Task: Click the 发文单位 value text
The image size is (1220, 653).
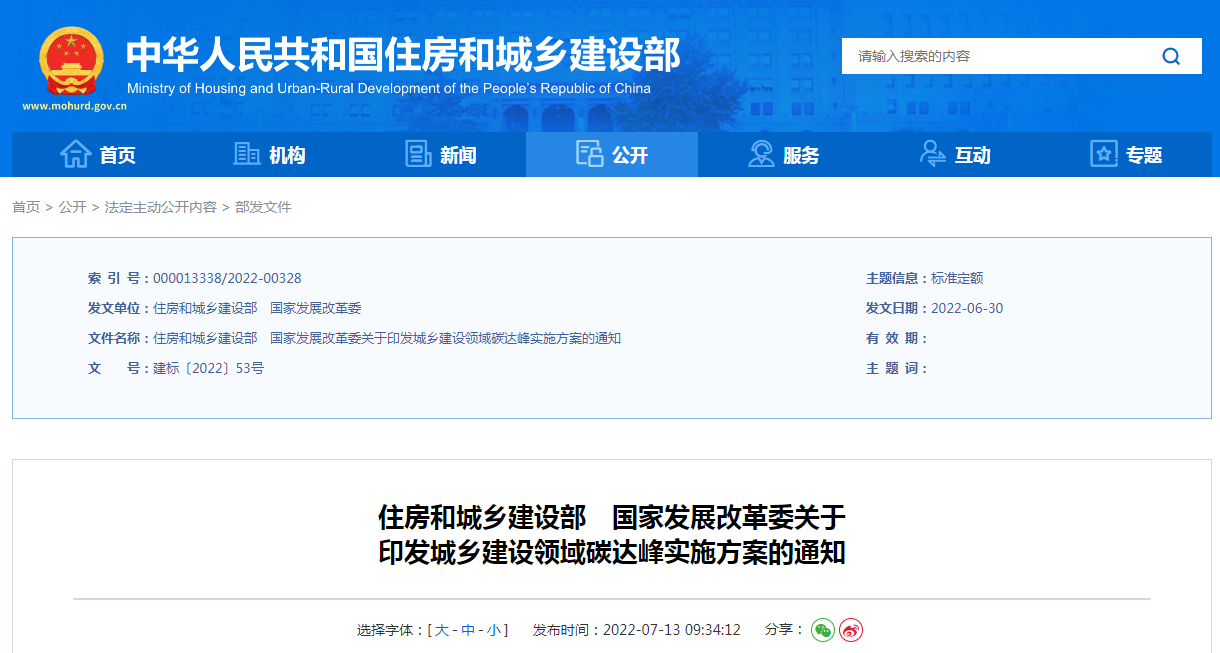Action: coord(257,308)
